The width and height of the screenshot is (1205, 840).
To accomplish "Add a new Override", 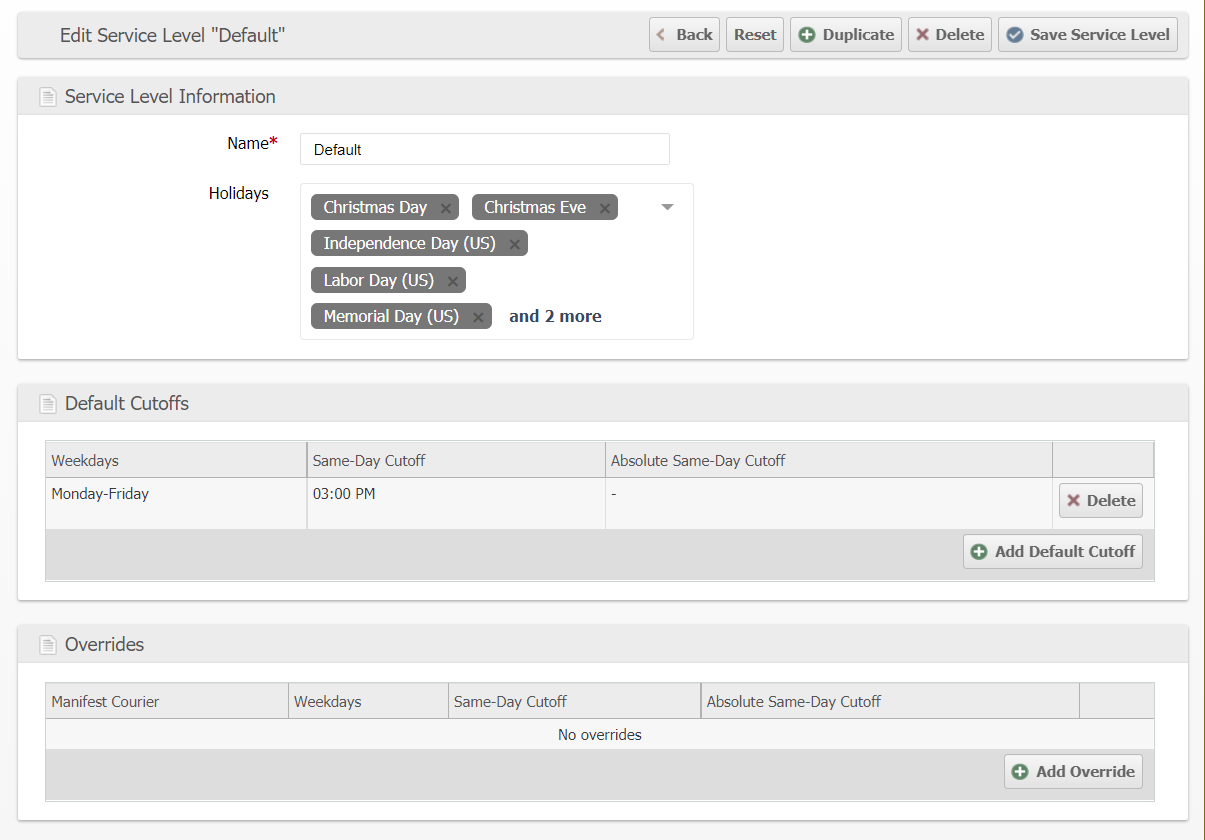I will [1073, 771].
